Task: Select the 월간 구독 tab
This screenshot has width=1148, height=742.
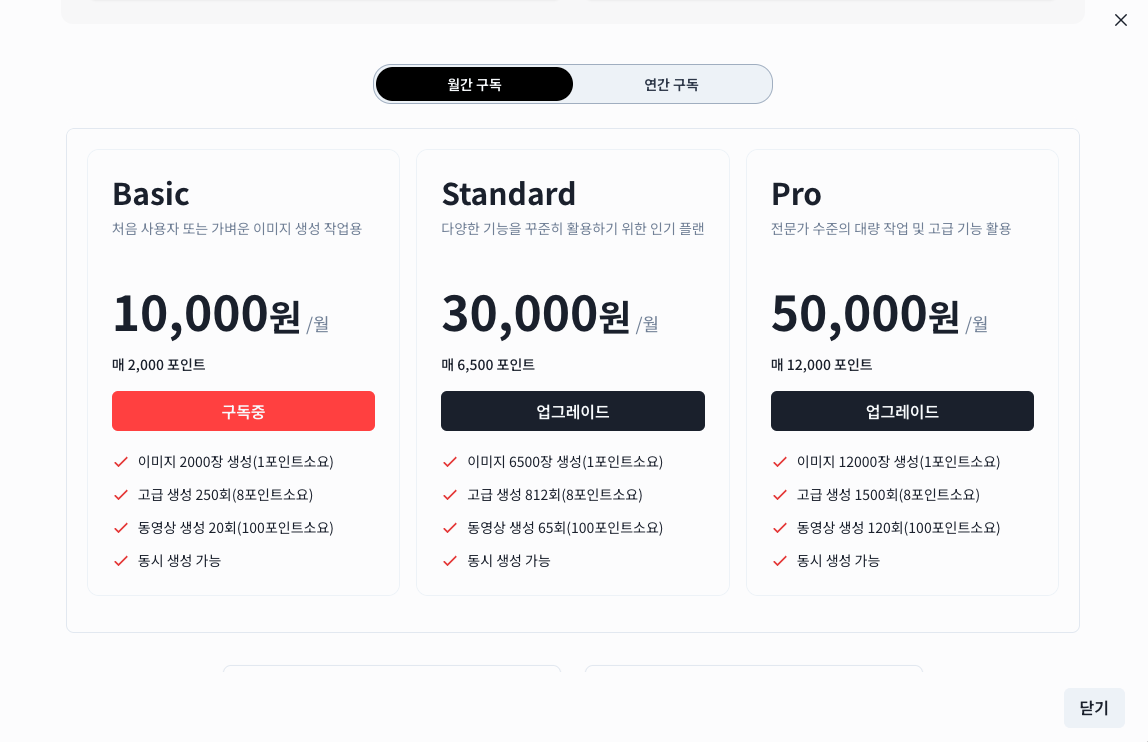Action: click(473, 84)
